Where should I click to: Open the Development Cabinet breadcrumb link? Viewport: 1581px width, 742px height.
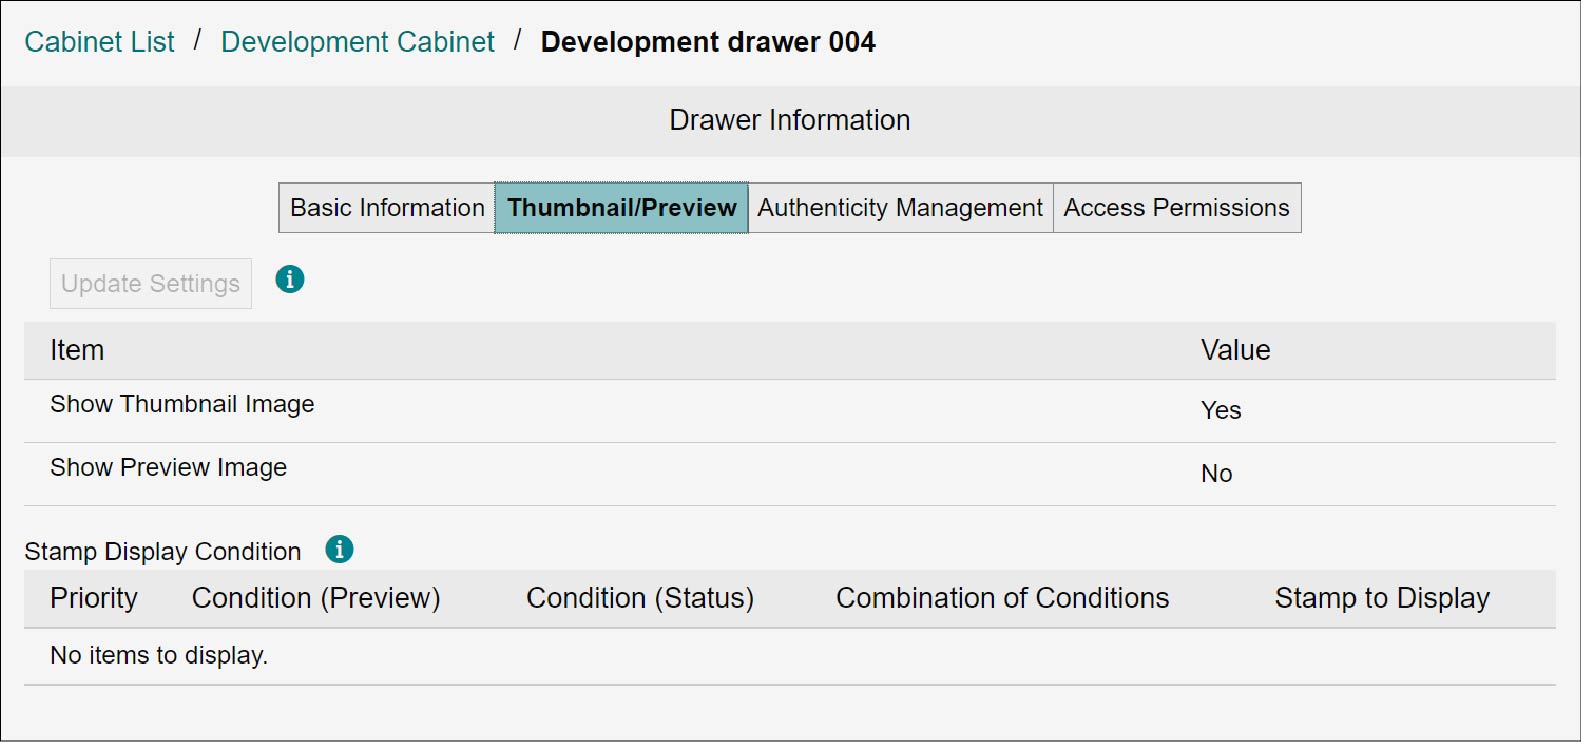pos(358,42)
